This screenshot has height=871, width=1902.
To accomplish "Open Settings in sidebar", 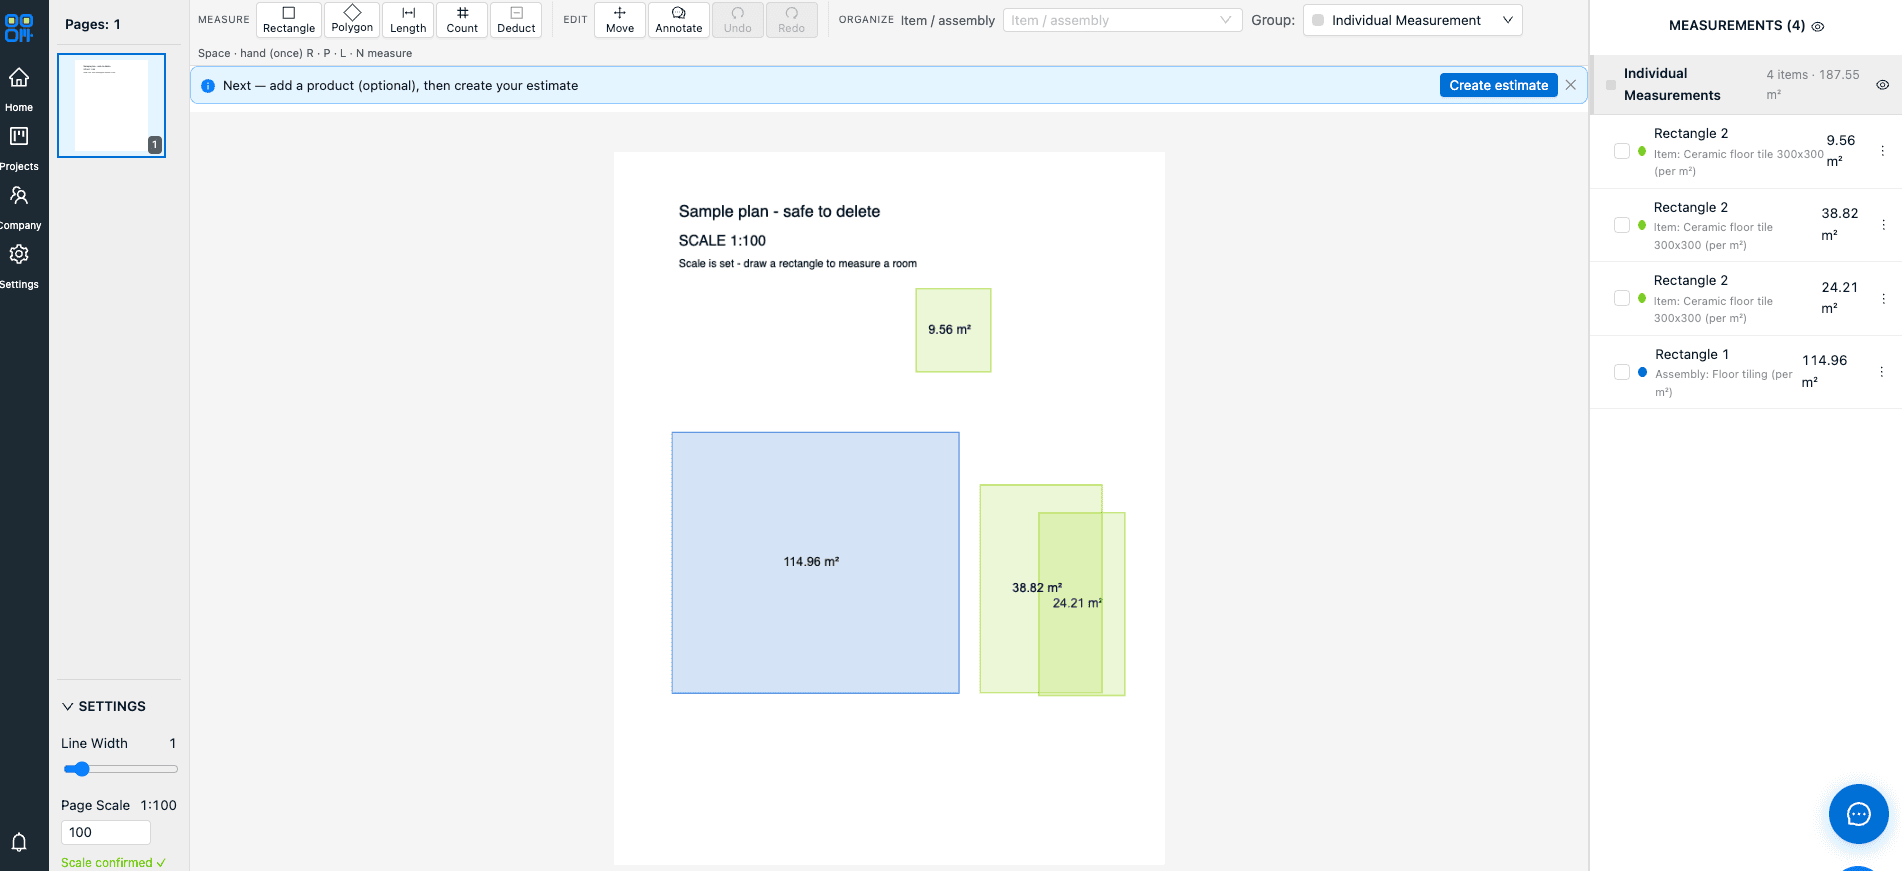I will coord(19,266).
